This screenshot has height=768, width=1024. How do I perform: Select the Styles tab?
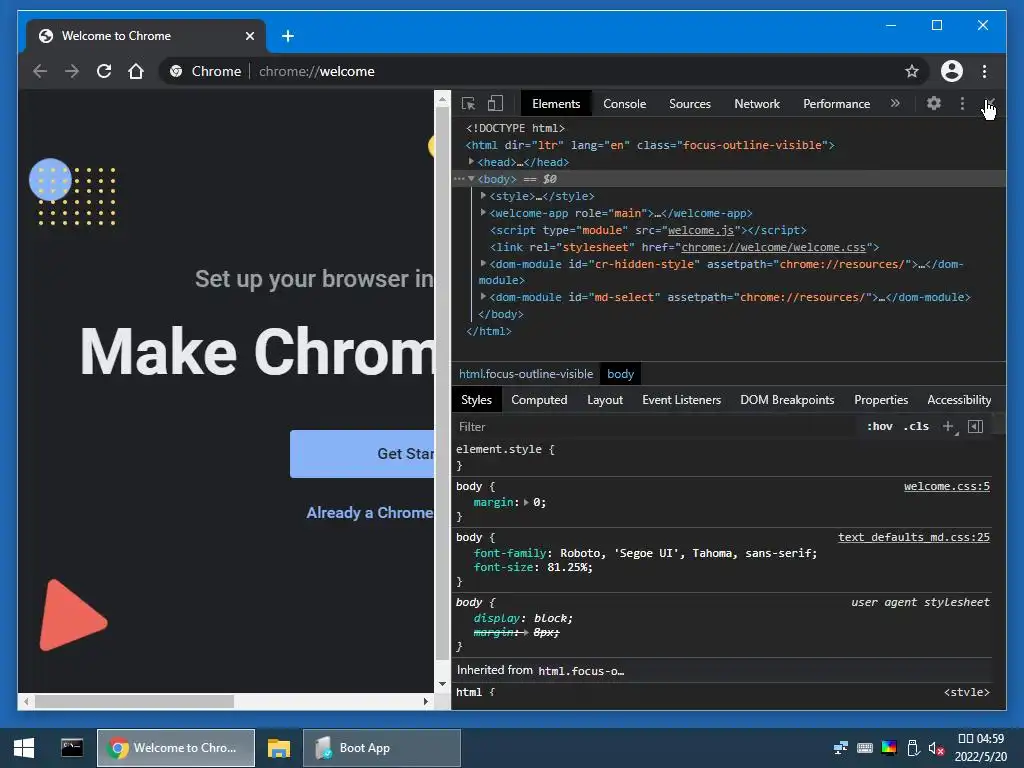coord(476,400)
